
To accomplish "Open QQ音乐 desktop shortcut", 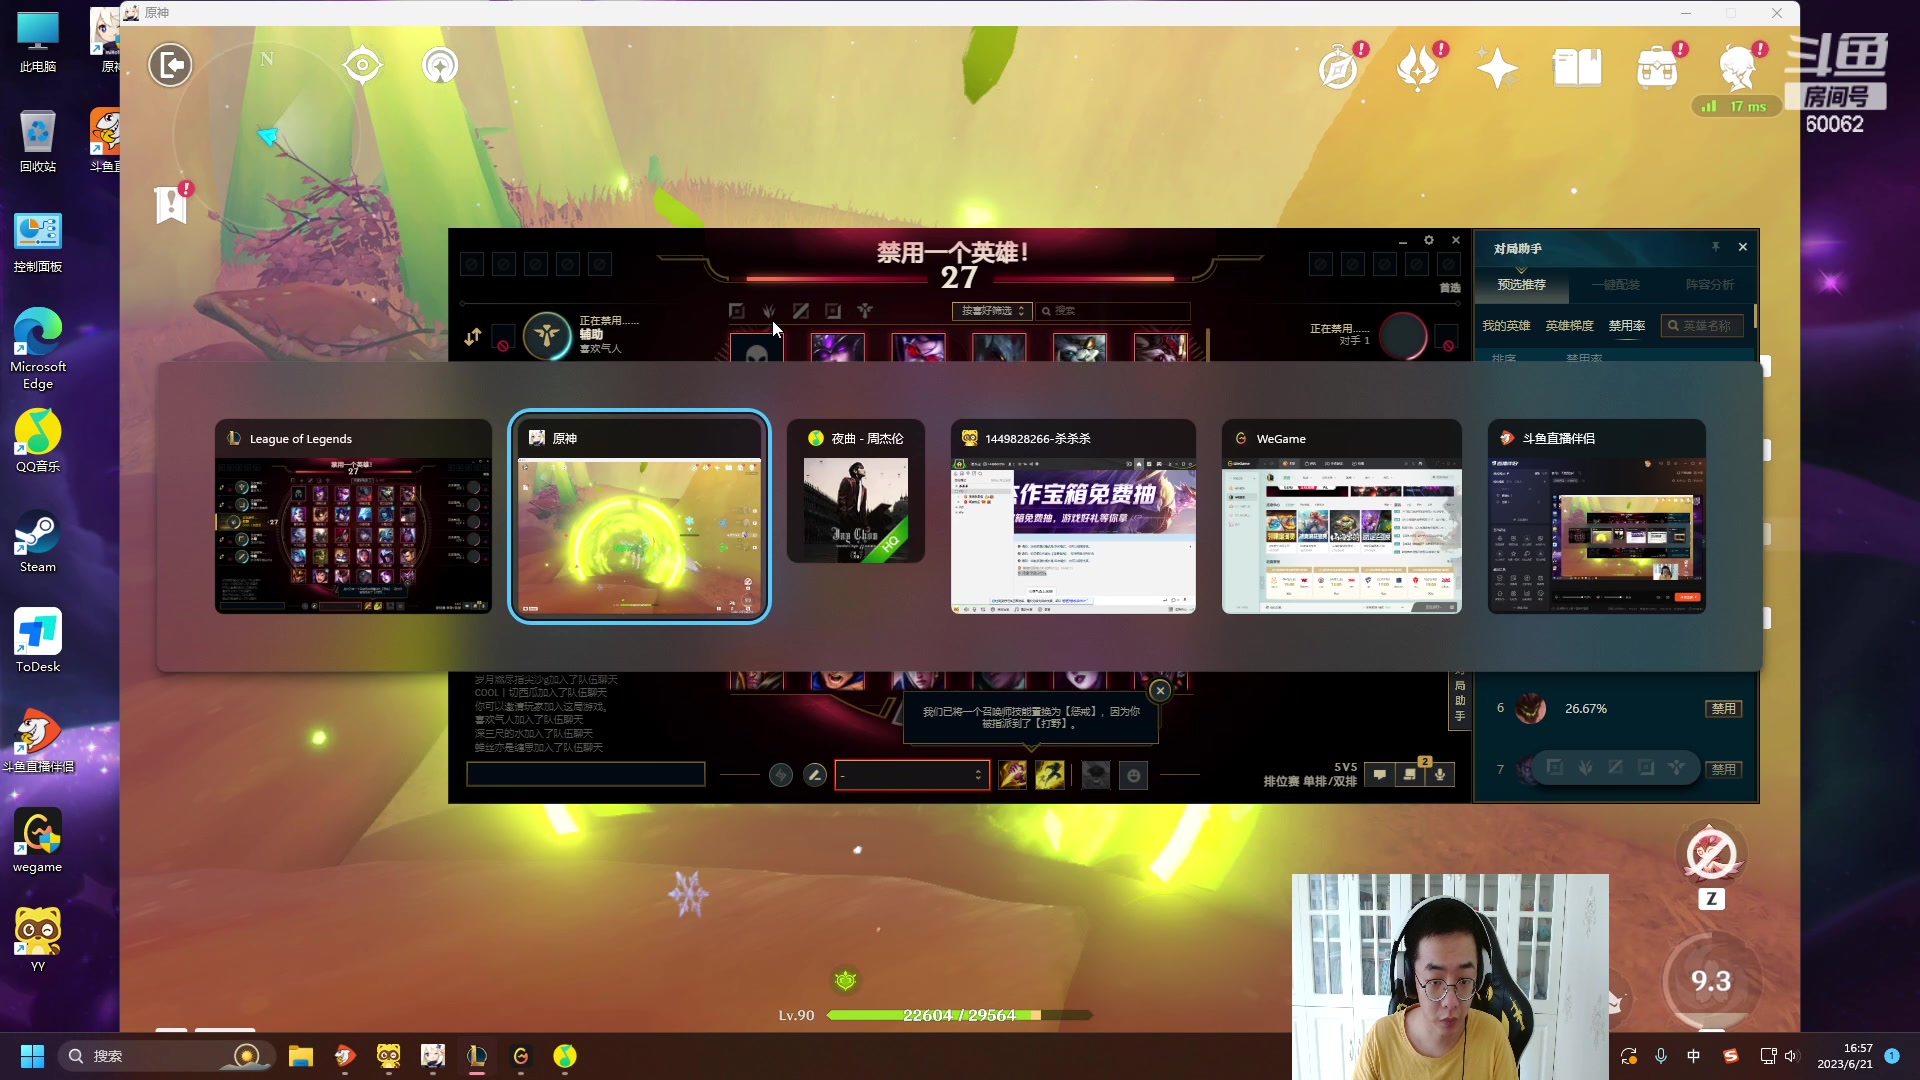I will (38, 442).
